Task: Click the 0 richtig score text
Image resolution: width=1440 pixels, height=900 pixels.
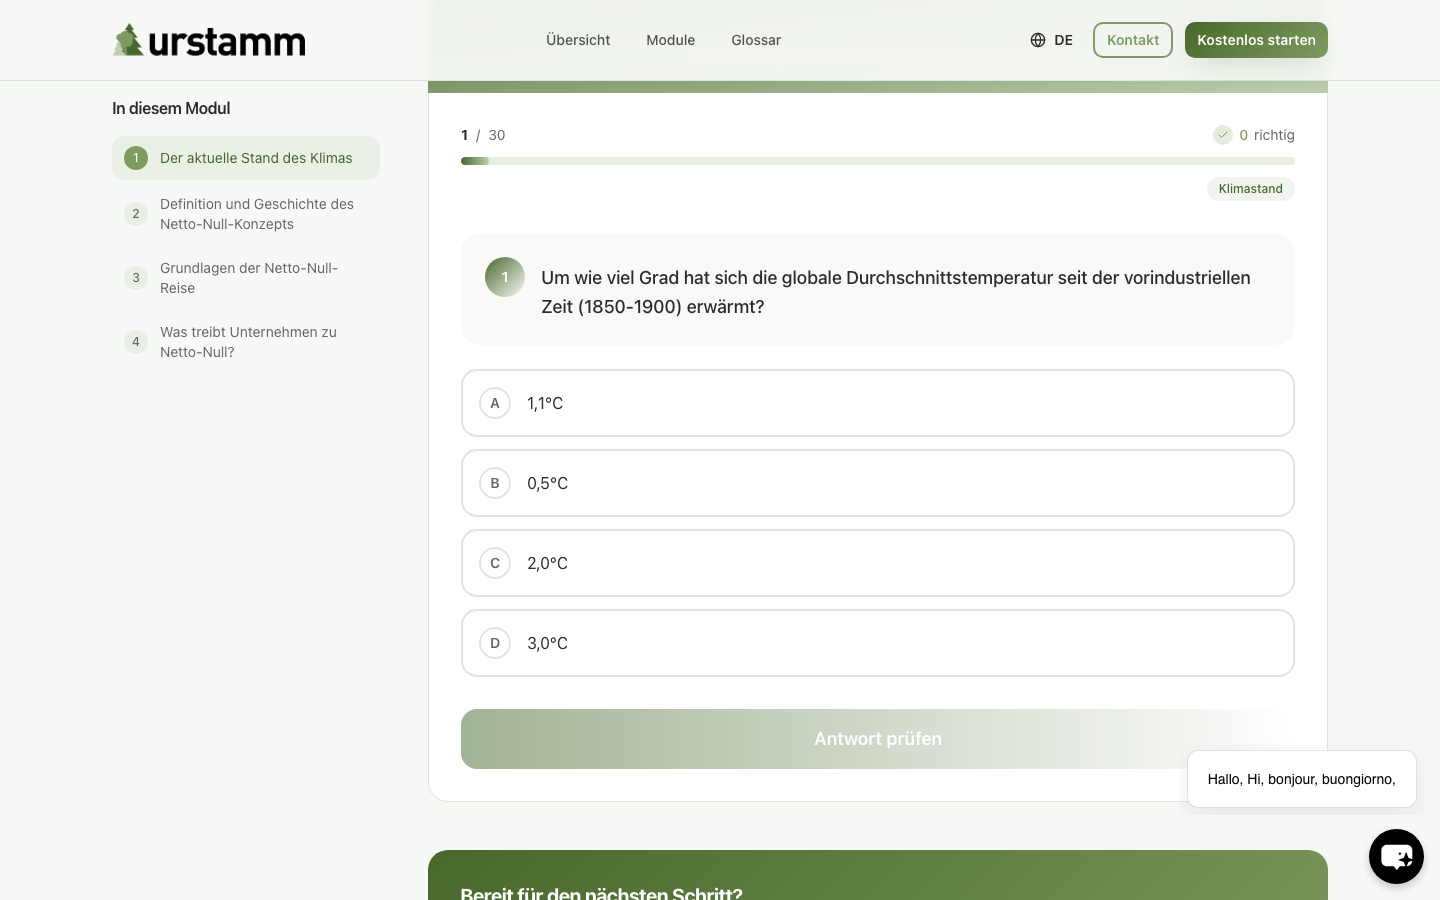Action: point(1267,135)
